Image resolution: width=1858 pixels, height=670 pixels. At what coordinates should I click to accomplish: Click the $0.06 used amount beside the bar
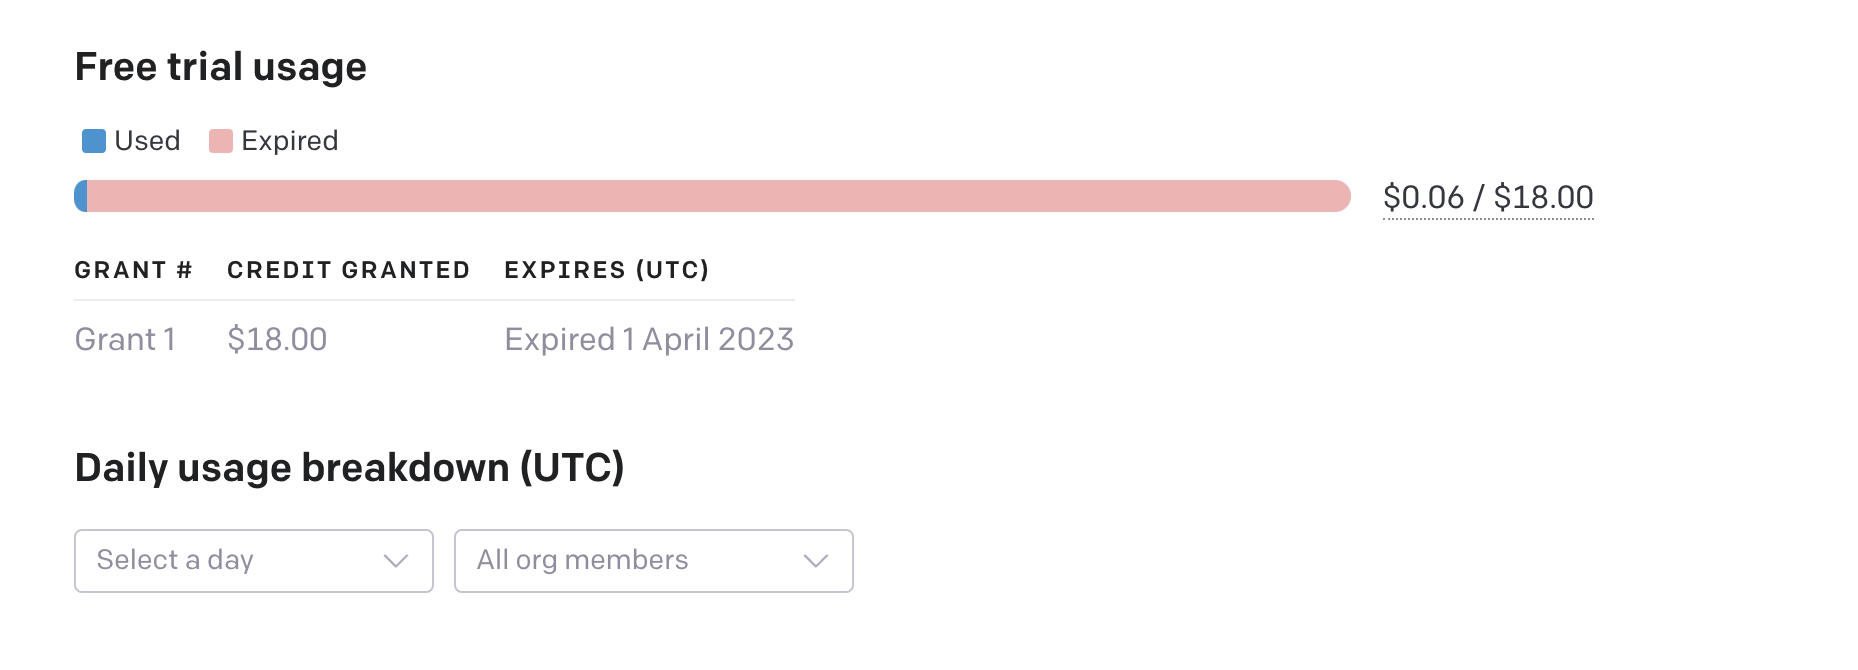[x=1423, y=198]
